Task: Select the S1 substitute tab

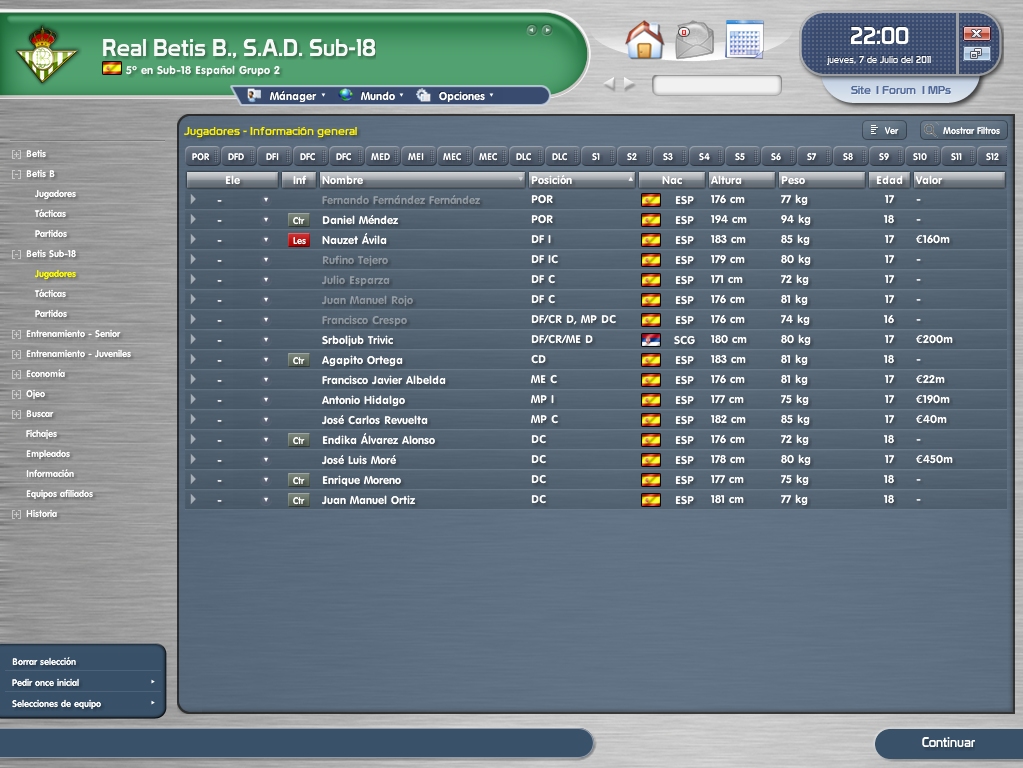Action: pos(596,157)
